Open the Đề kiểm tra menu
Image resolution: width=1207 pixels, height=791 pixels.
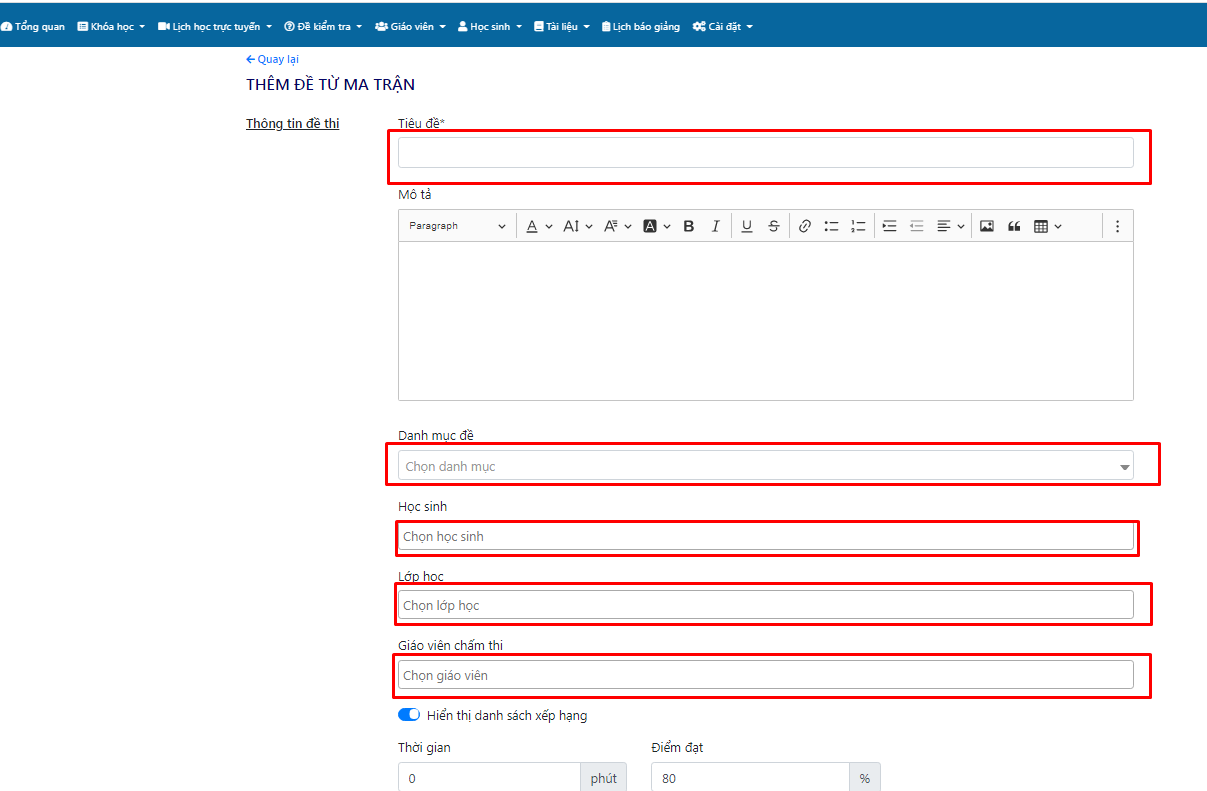point(323,26)
